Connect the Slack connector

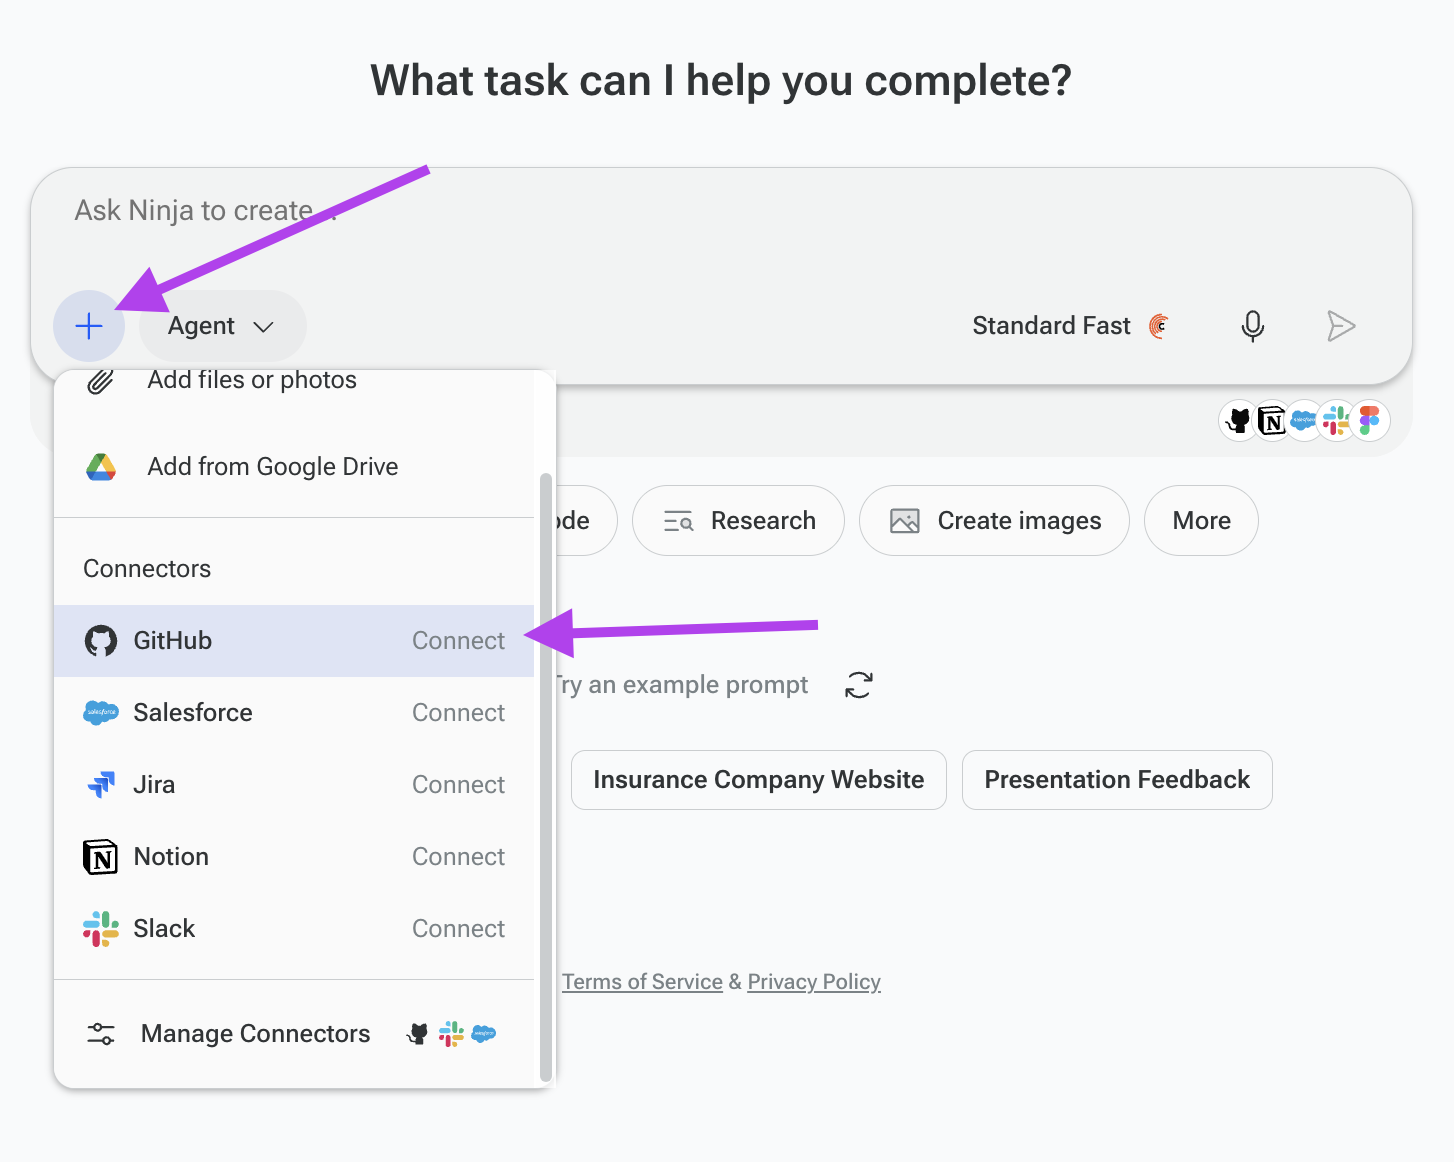(458, 929)
